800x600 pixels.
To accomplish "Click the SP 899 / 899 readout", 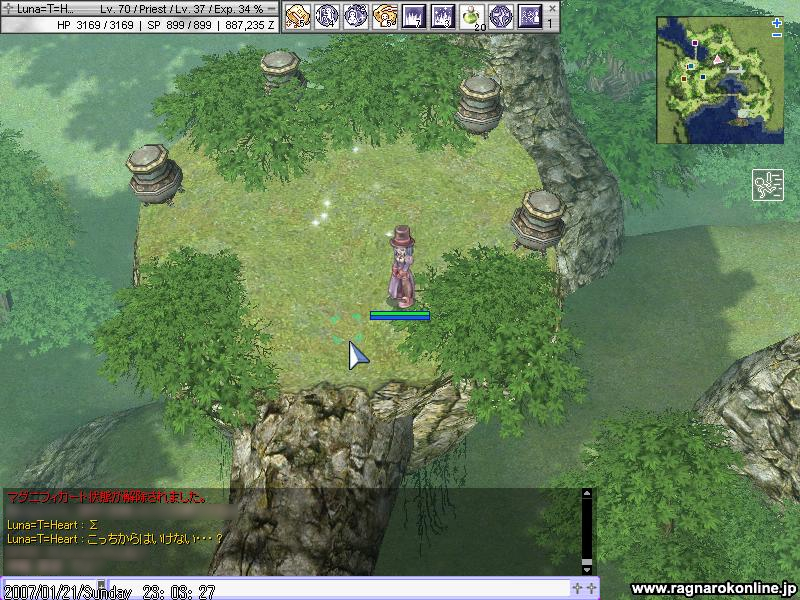I will [x=179, y=24].
